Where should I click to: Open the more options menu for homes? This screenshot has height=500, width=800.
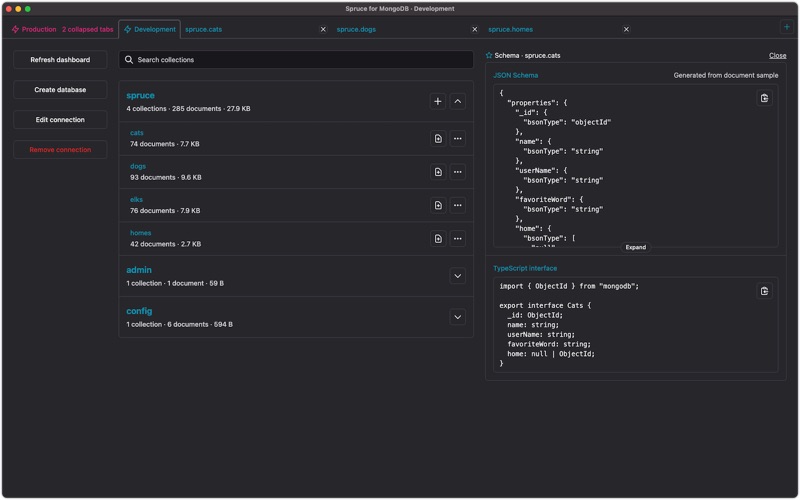pos(458,238)
